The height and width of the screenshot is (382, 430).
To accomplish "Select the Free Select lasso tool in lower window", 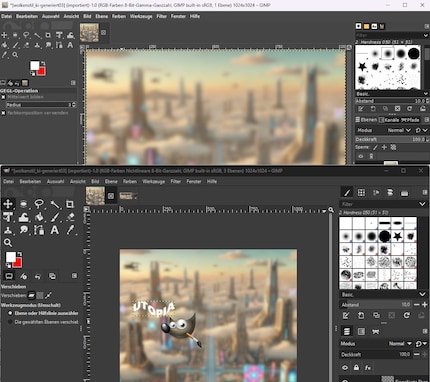I will 39,204.
